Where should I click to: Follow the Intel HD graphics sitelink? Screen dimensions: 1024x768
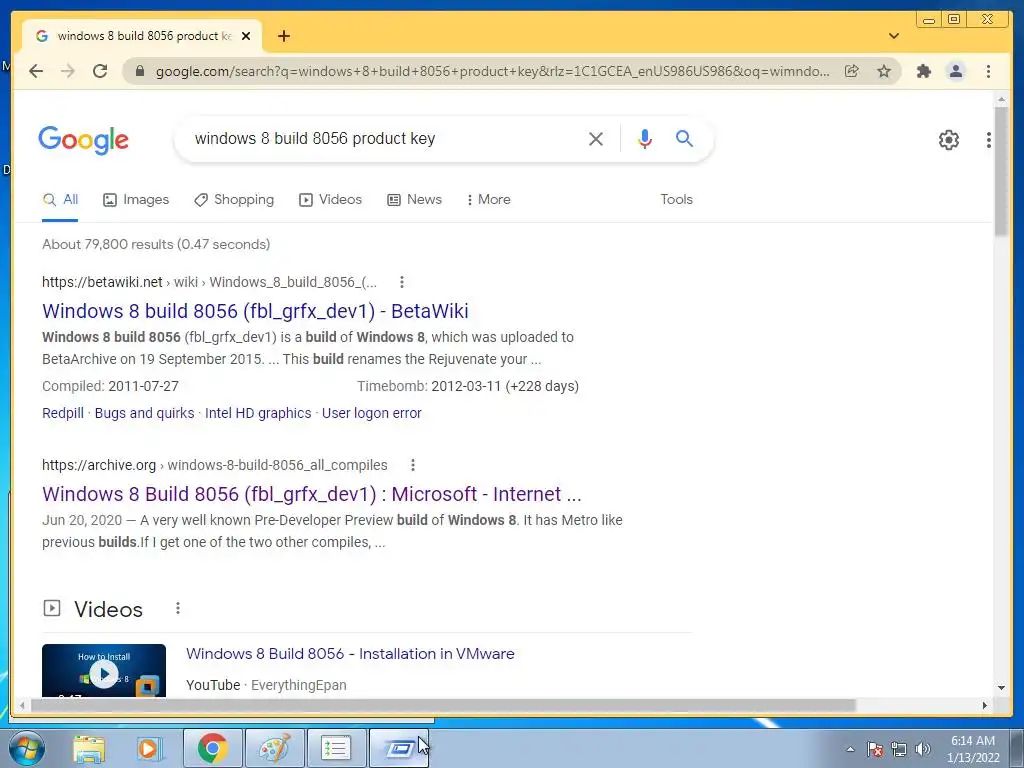click(x=258, y=413)
